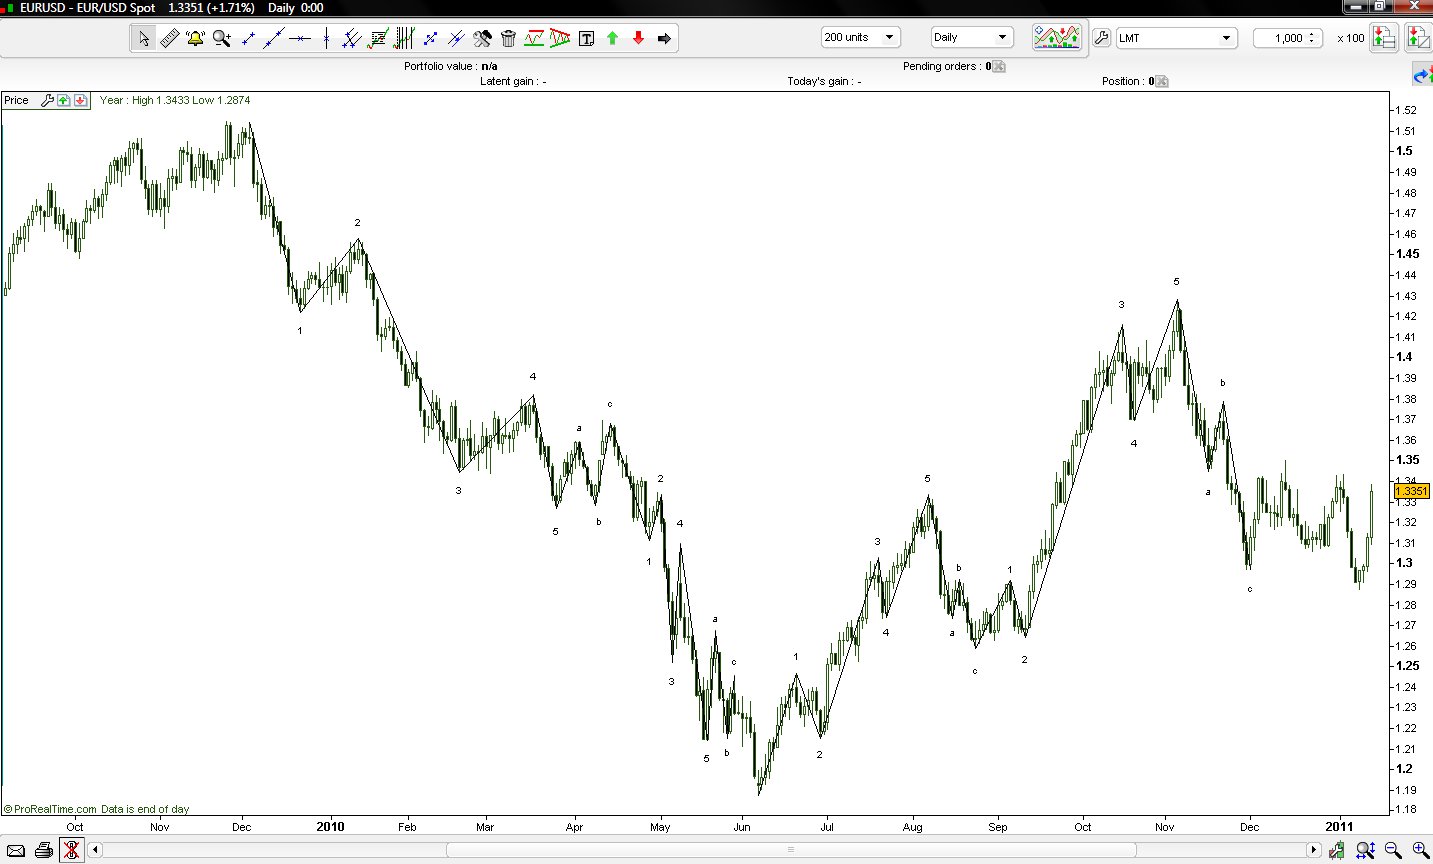Click the horizontal scrollbar thumb
This screenshot has height=864, width=1433.
click(x=790, y=850)
